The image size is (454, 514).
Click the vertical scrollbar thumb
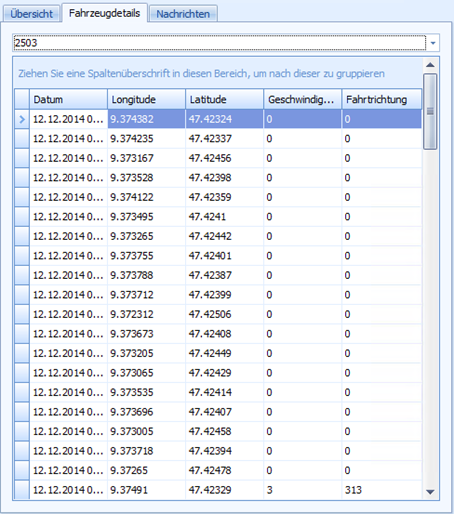click(430, 111)
